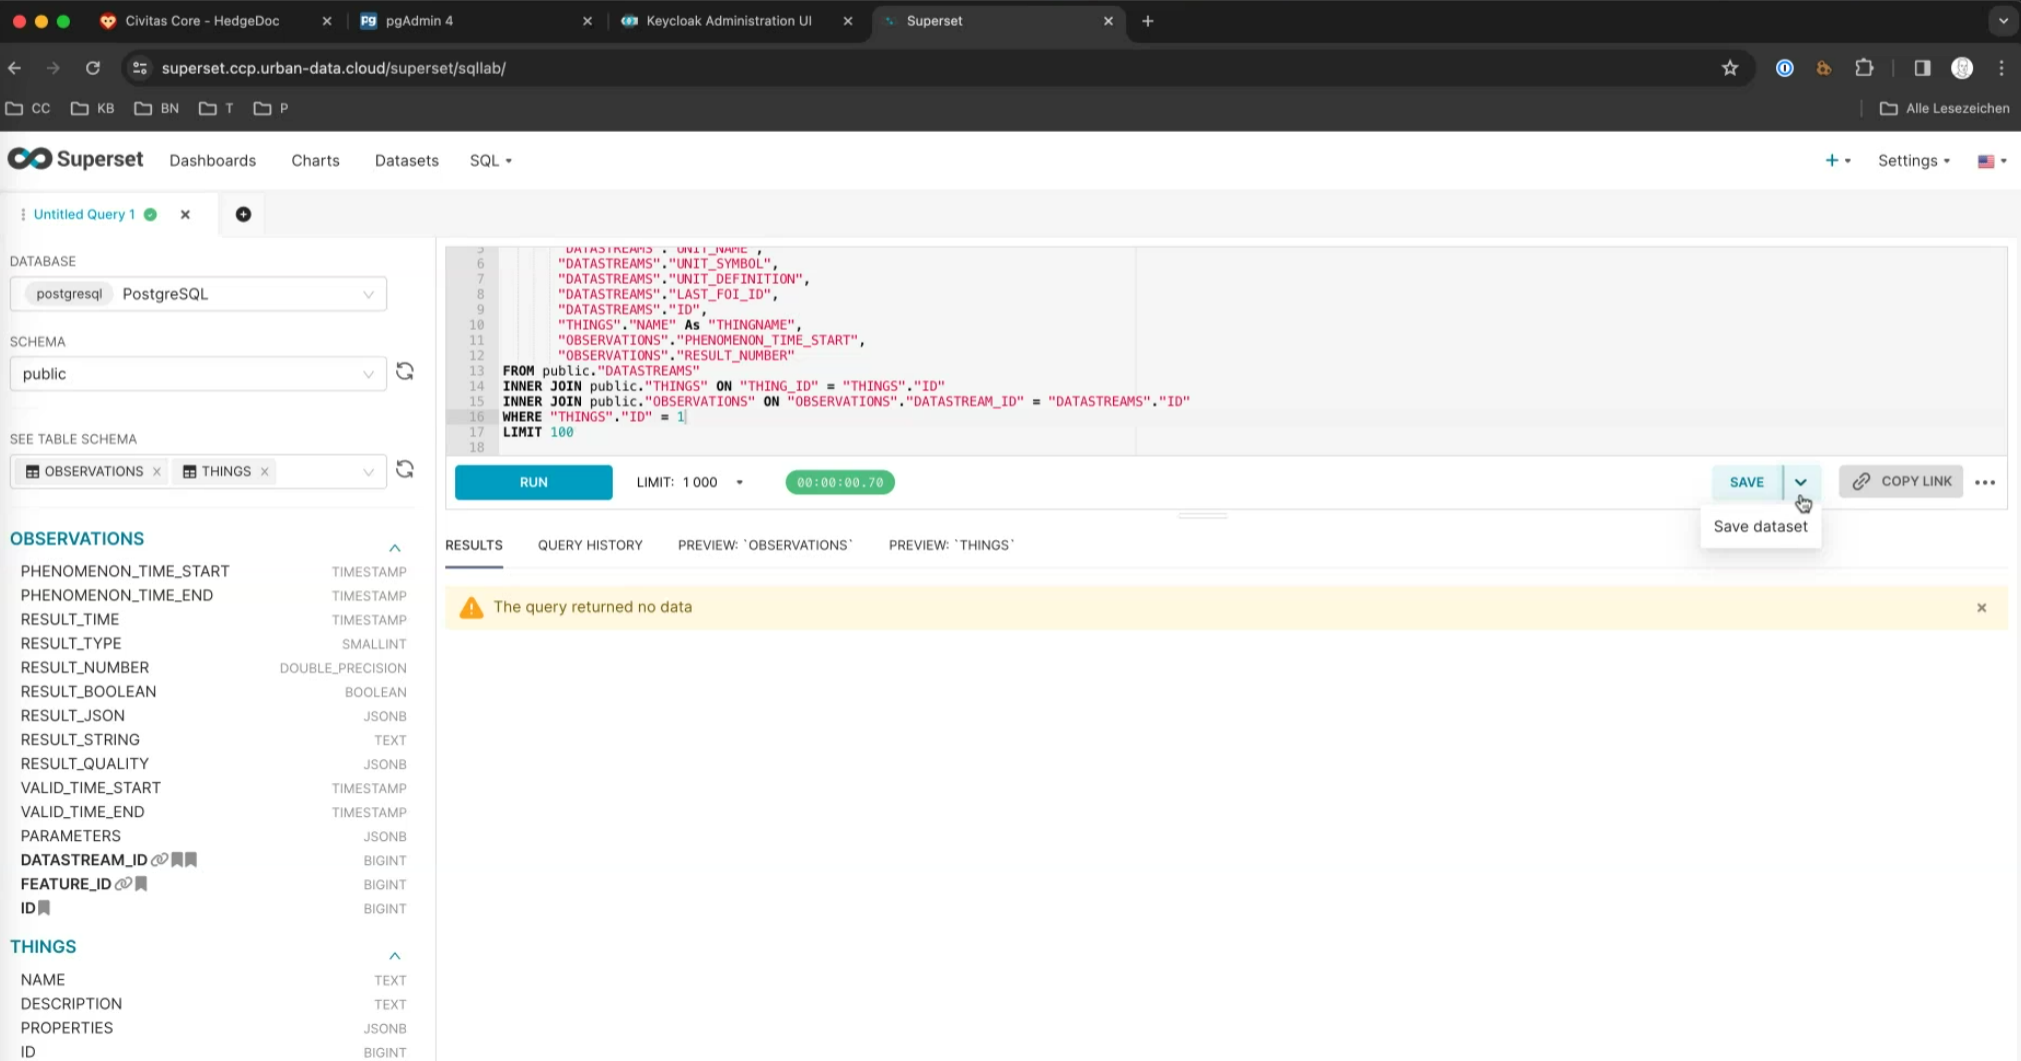Open the public schema dropdown
2021x1061 pixels.
tap(198, 374)
